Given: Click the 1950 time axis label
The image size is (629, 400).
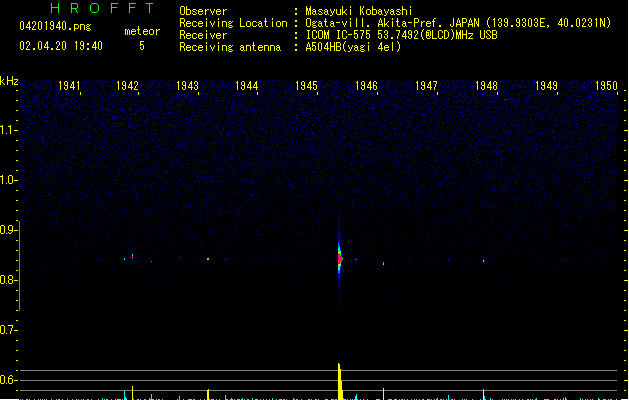Looking at the screenshot, I should 606,86.
